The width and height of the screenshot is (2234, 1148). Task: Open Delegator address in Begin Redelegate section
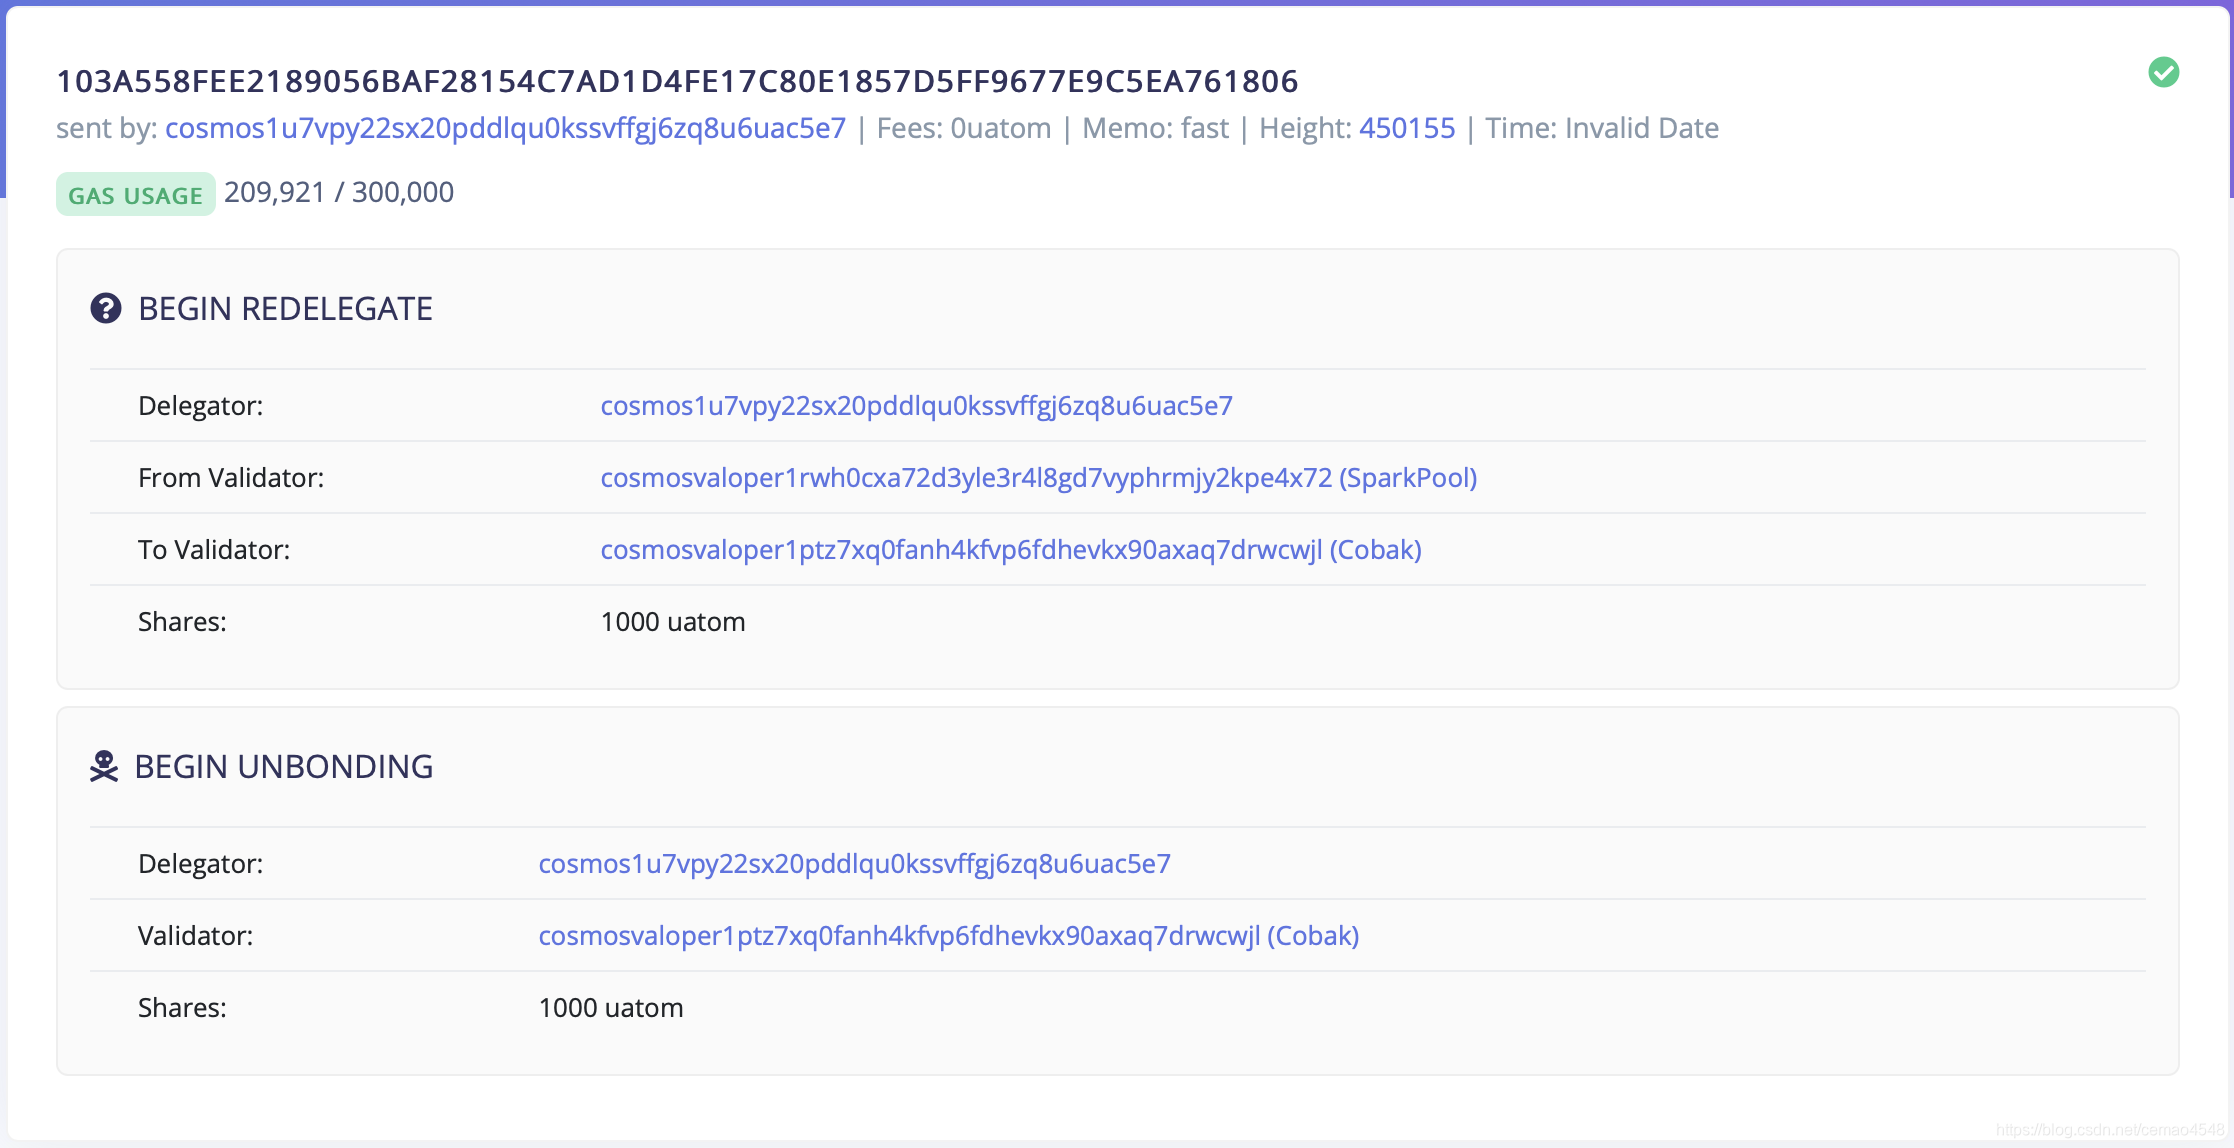click(x=916, y=406)
